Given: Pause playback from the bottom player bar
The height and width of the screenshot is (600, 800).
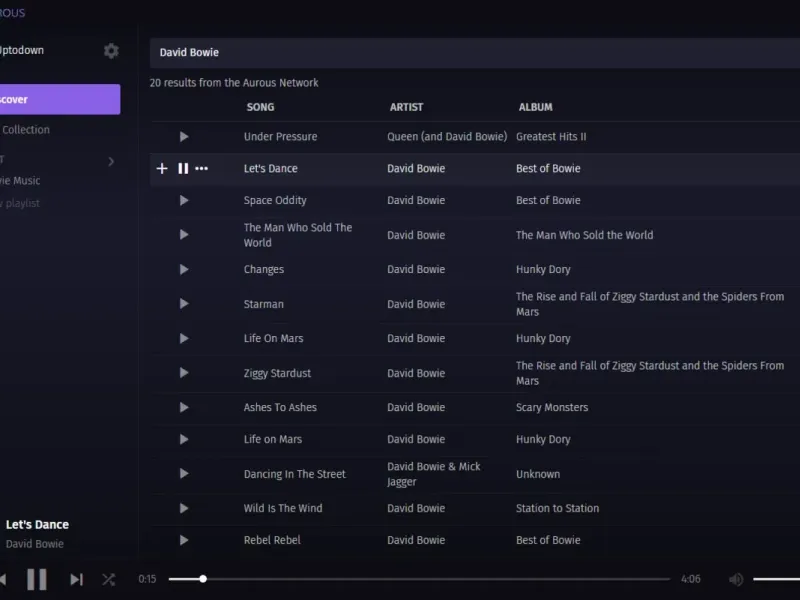Looking at the screenshot, I should (37, 579).
